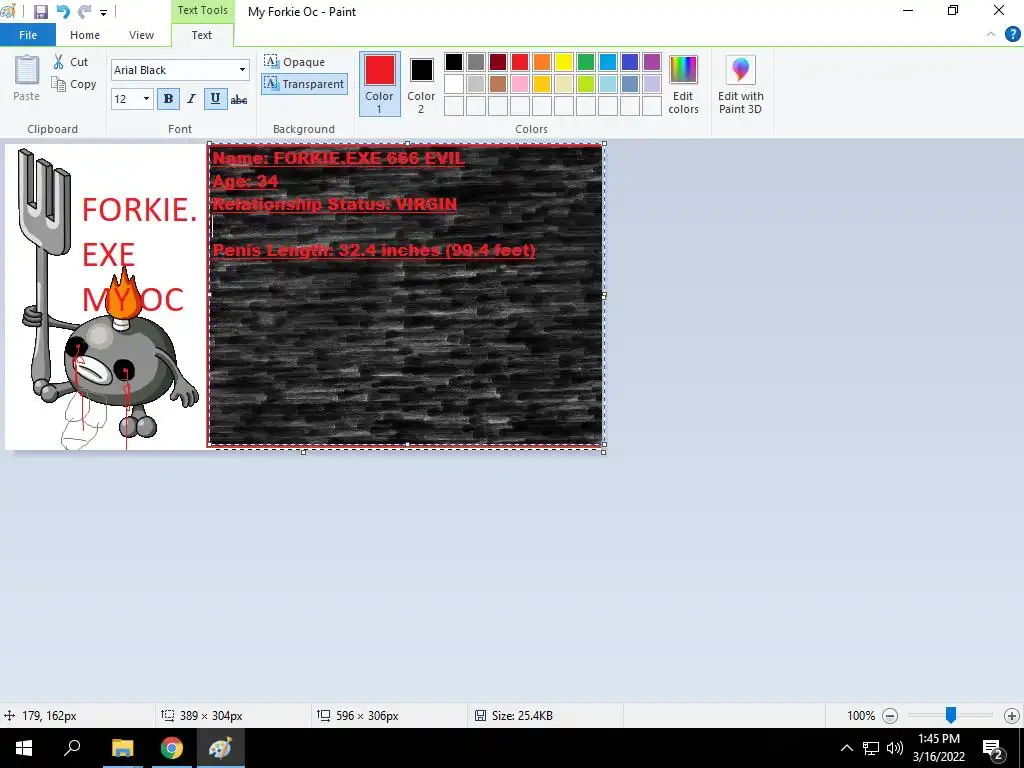Screen dimensions: 1024x768
Task: Show hidden system tray icons
Action: [x=846, y=748]
